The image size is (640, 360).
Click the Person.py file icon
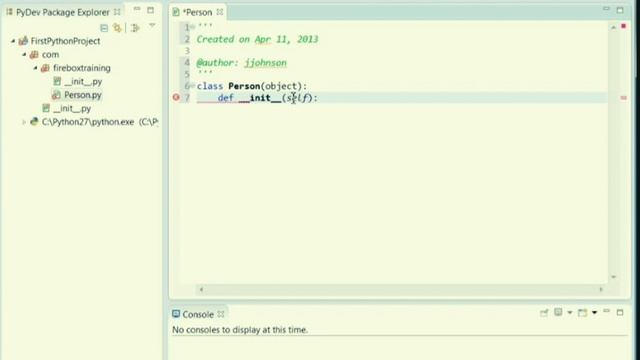[56, 95]
